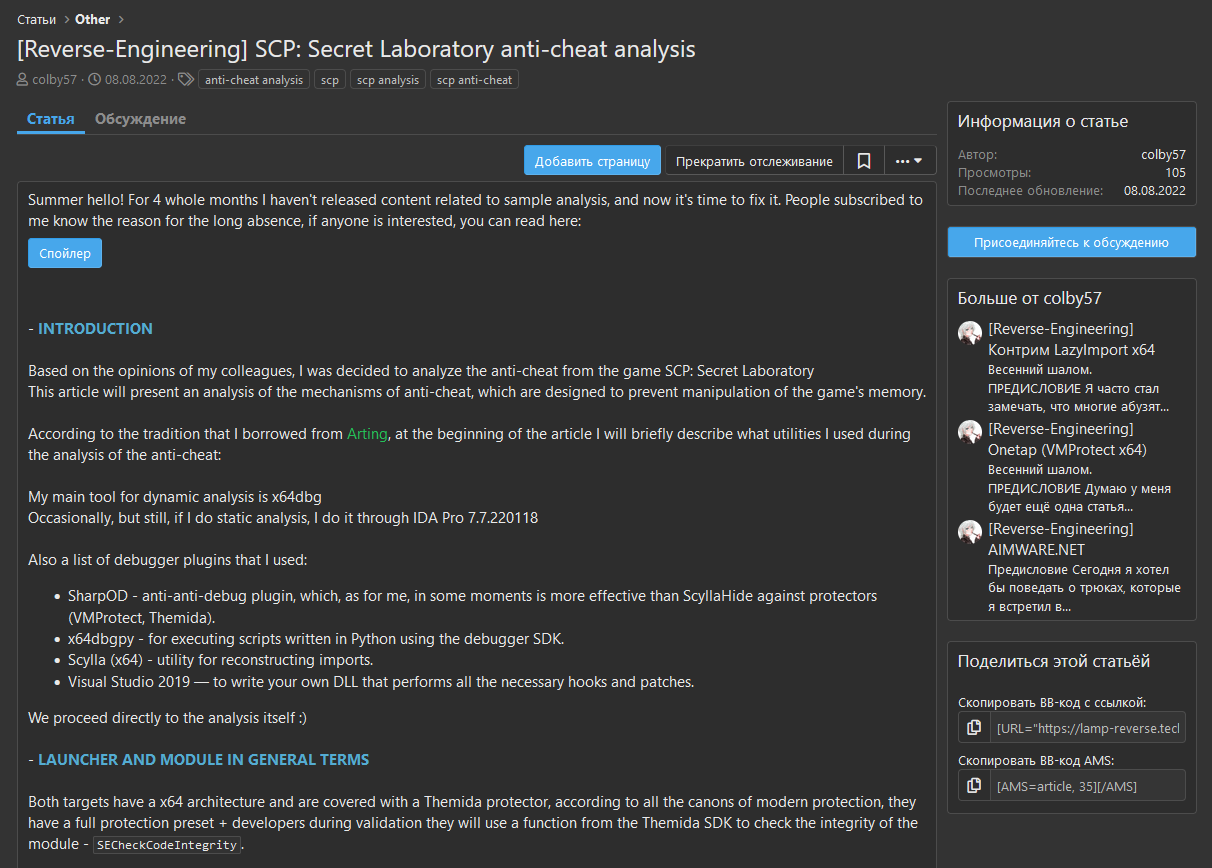The width and height of the screenshot is (1212, 868).
Task: Click the Статьи breadcrumb link
Action: point(37,19)
